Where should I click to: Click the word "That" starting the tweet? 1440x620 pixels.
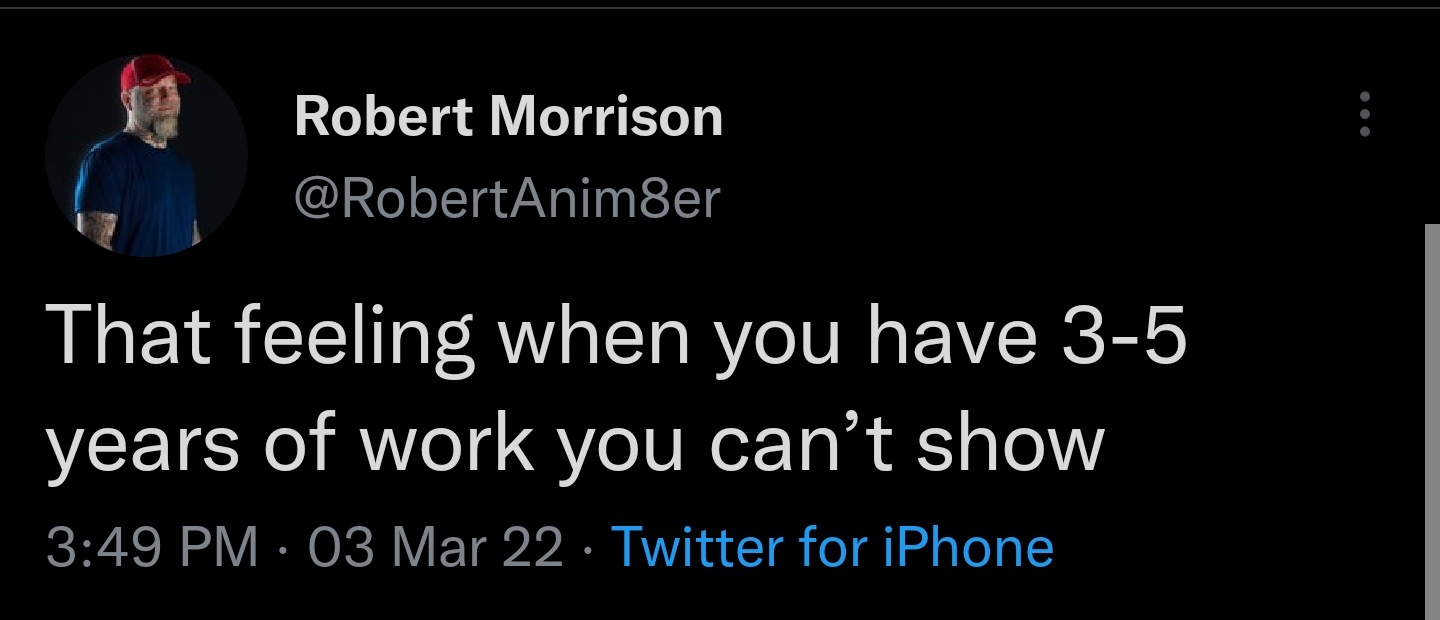click(126, 337)
